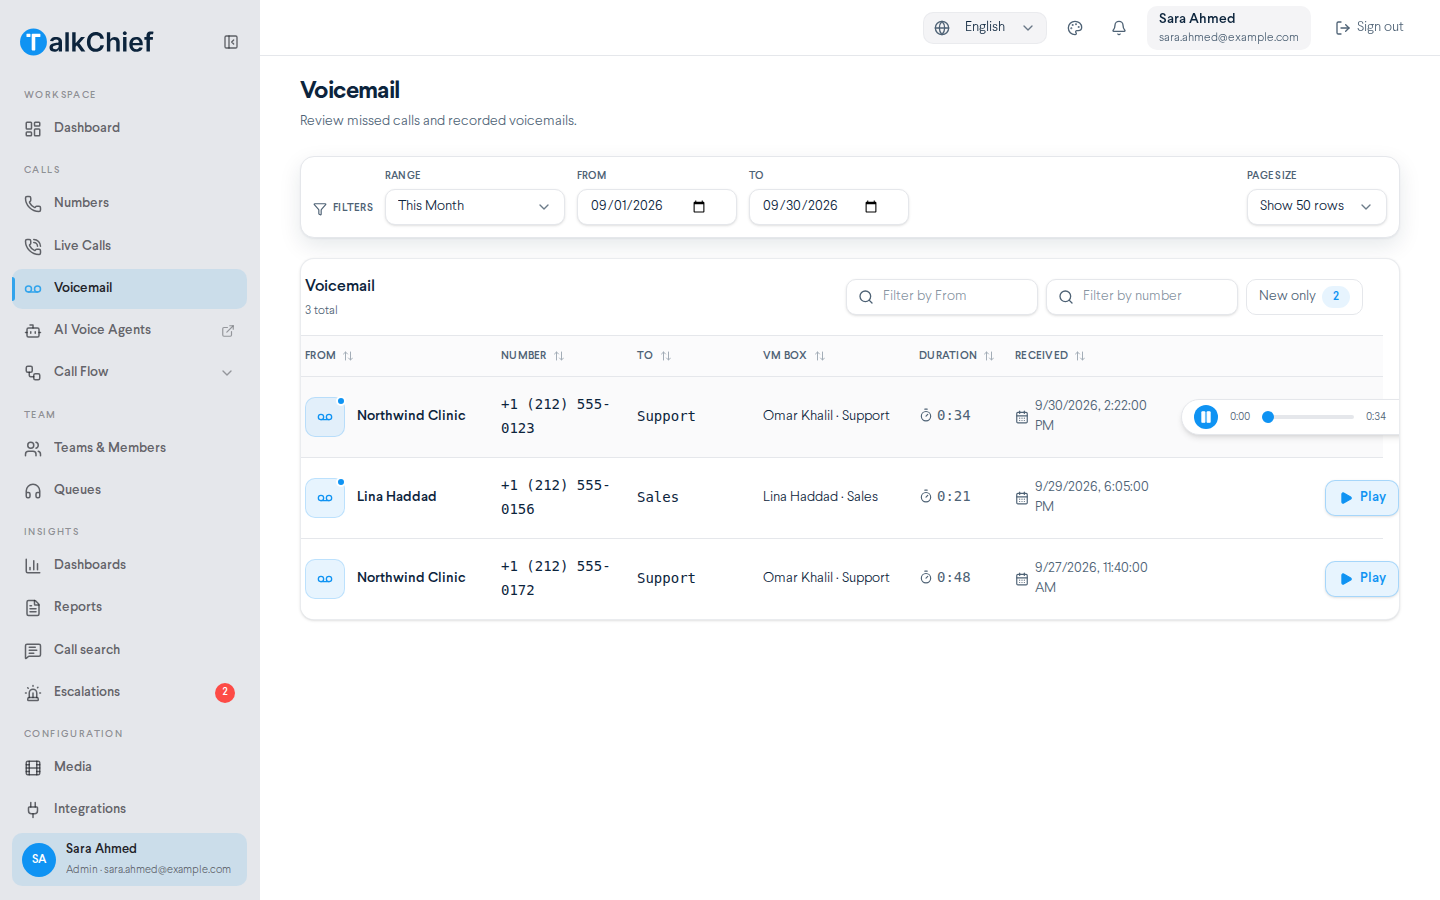Open the Integrations settings
Screen dimensions: 1440x900
click(130, 809)
